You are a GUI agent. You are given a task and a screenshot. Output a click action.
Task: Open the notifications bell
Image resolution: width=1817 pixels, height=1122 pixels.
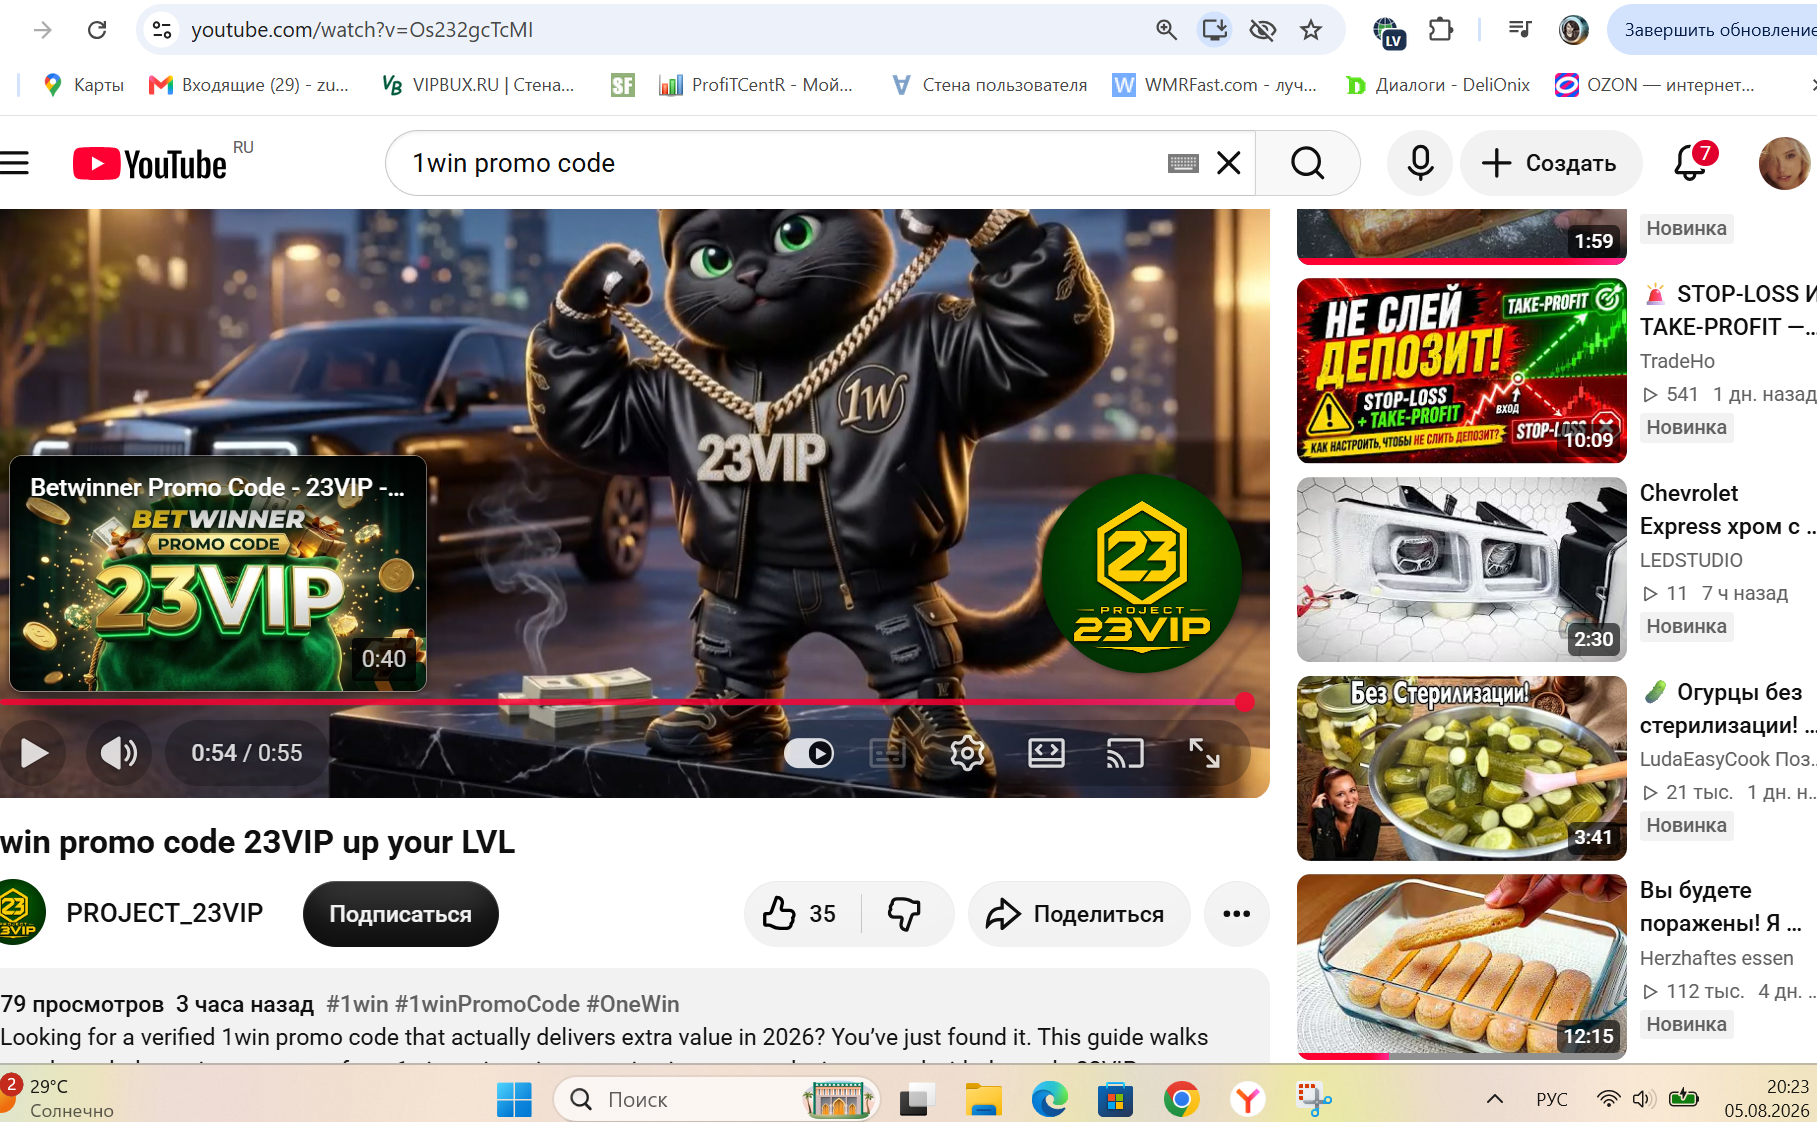tap(1692, 162)
